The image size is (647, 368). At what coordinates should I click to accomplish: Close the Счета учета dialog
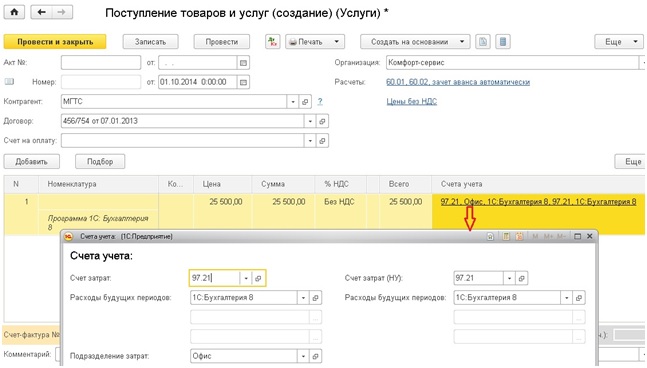coord(590,236)
